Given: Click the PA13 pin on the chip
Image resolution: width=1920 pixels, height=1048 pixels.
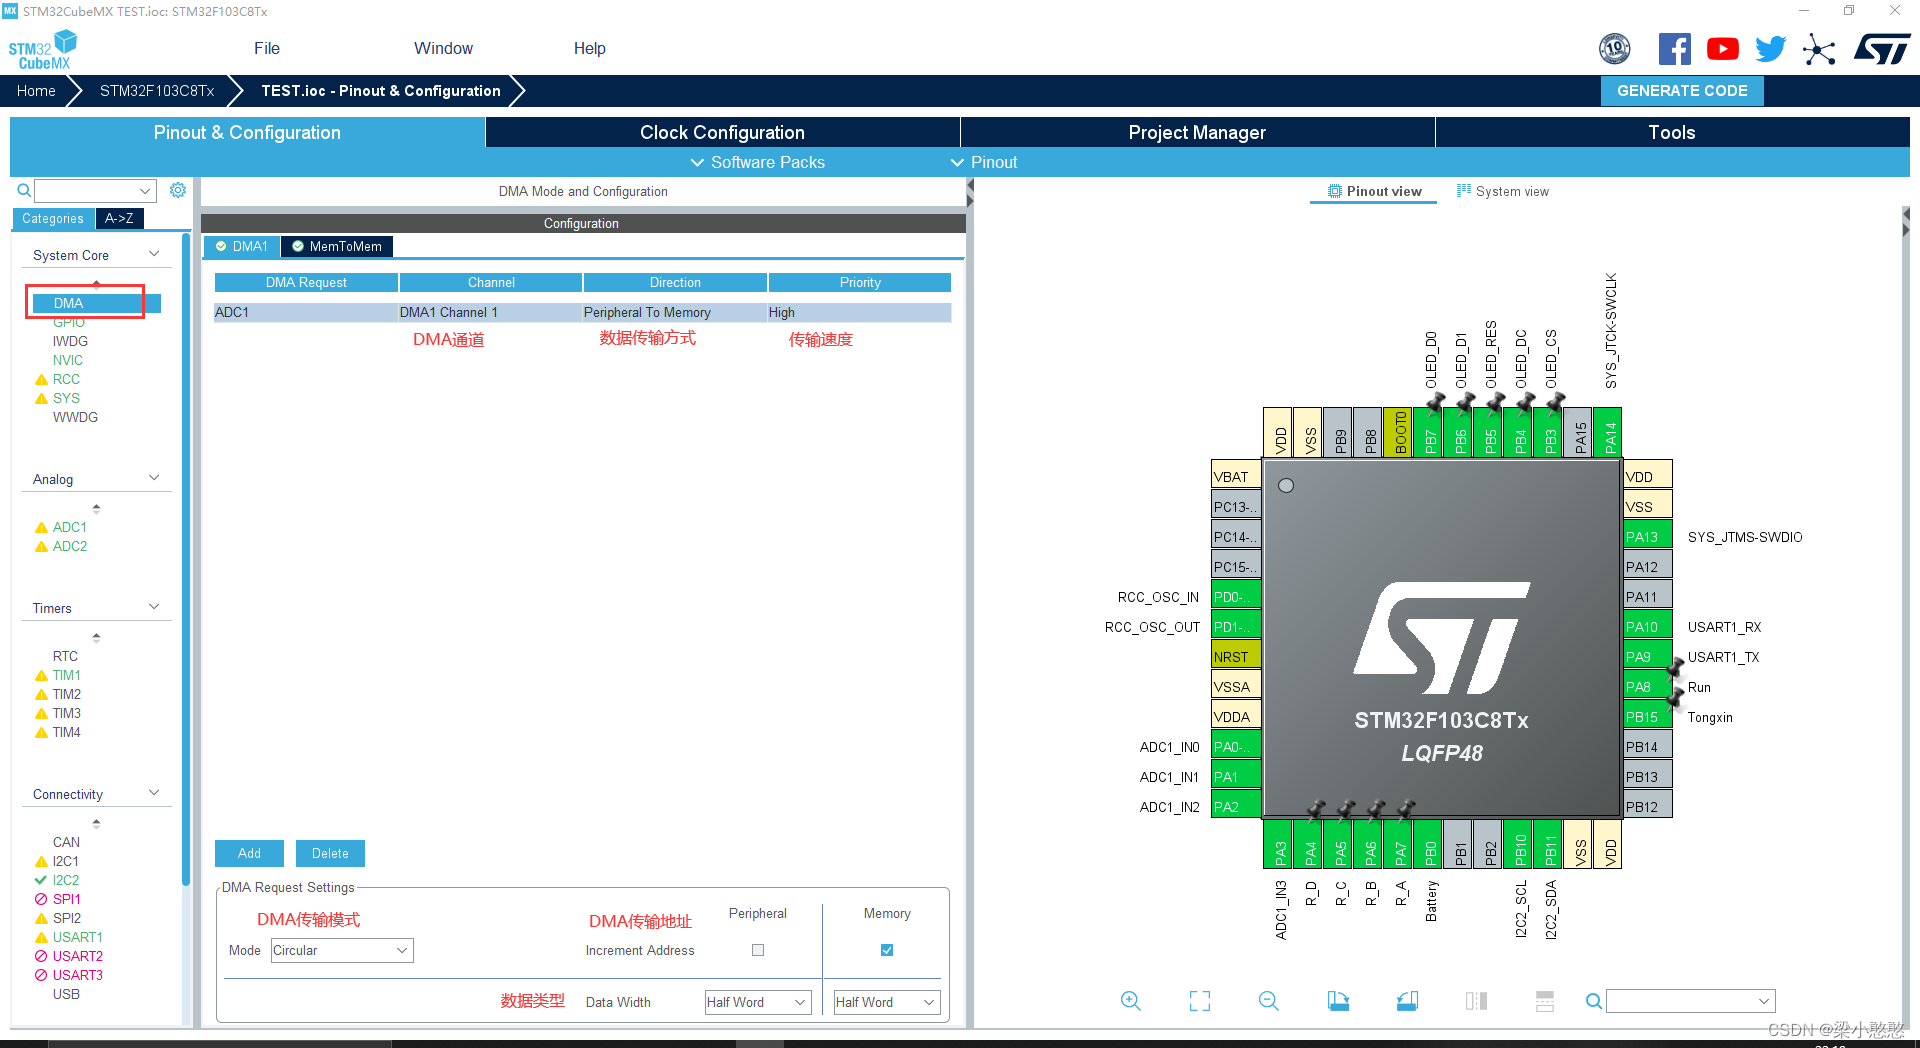Looking at the screenshot, I should 1647,536.
